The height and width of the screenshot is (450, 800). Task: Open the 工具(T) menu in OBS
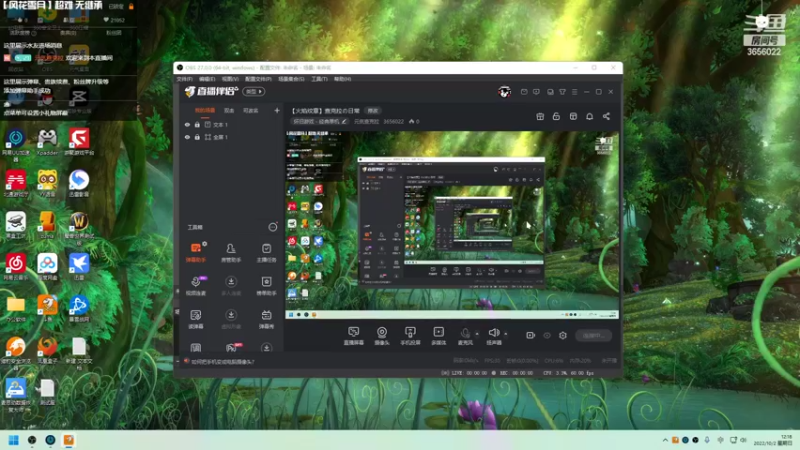[319, 79]
